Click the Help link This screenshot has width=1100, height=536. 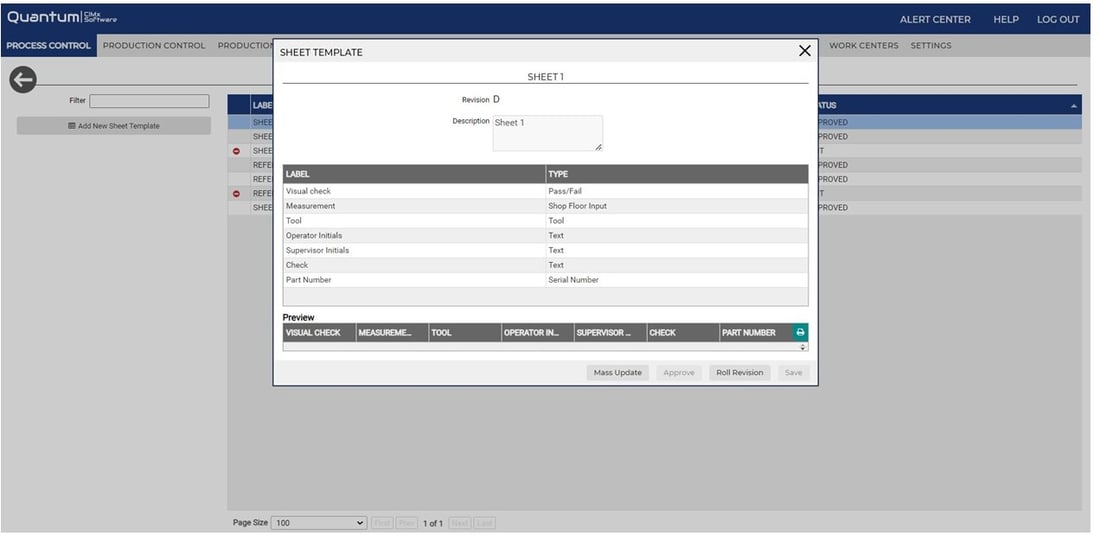(1005, 19)
